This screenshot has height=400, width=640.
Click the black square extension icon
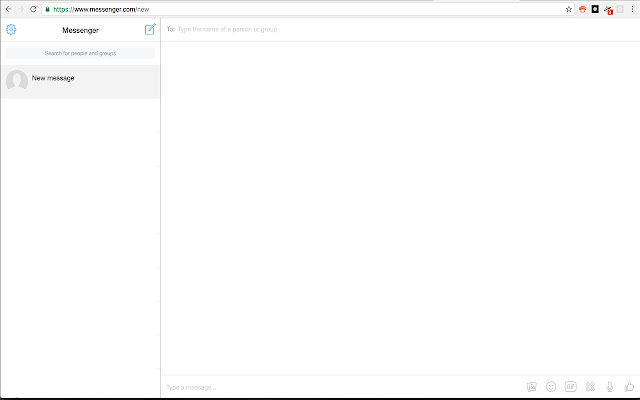[595, 9]
